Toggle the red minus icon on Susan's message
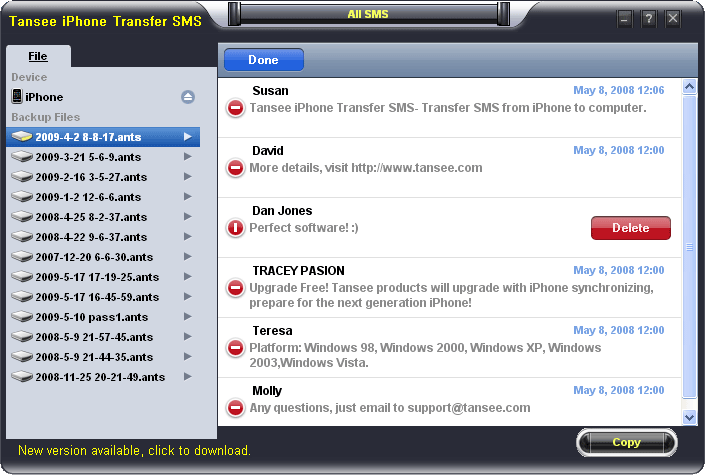Image resolution: width=705 pixels, height=475 pixels. click(x=235, y=108)
